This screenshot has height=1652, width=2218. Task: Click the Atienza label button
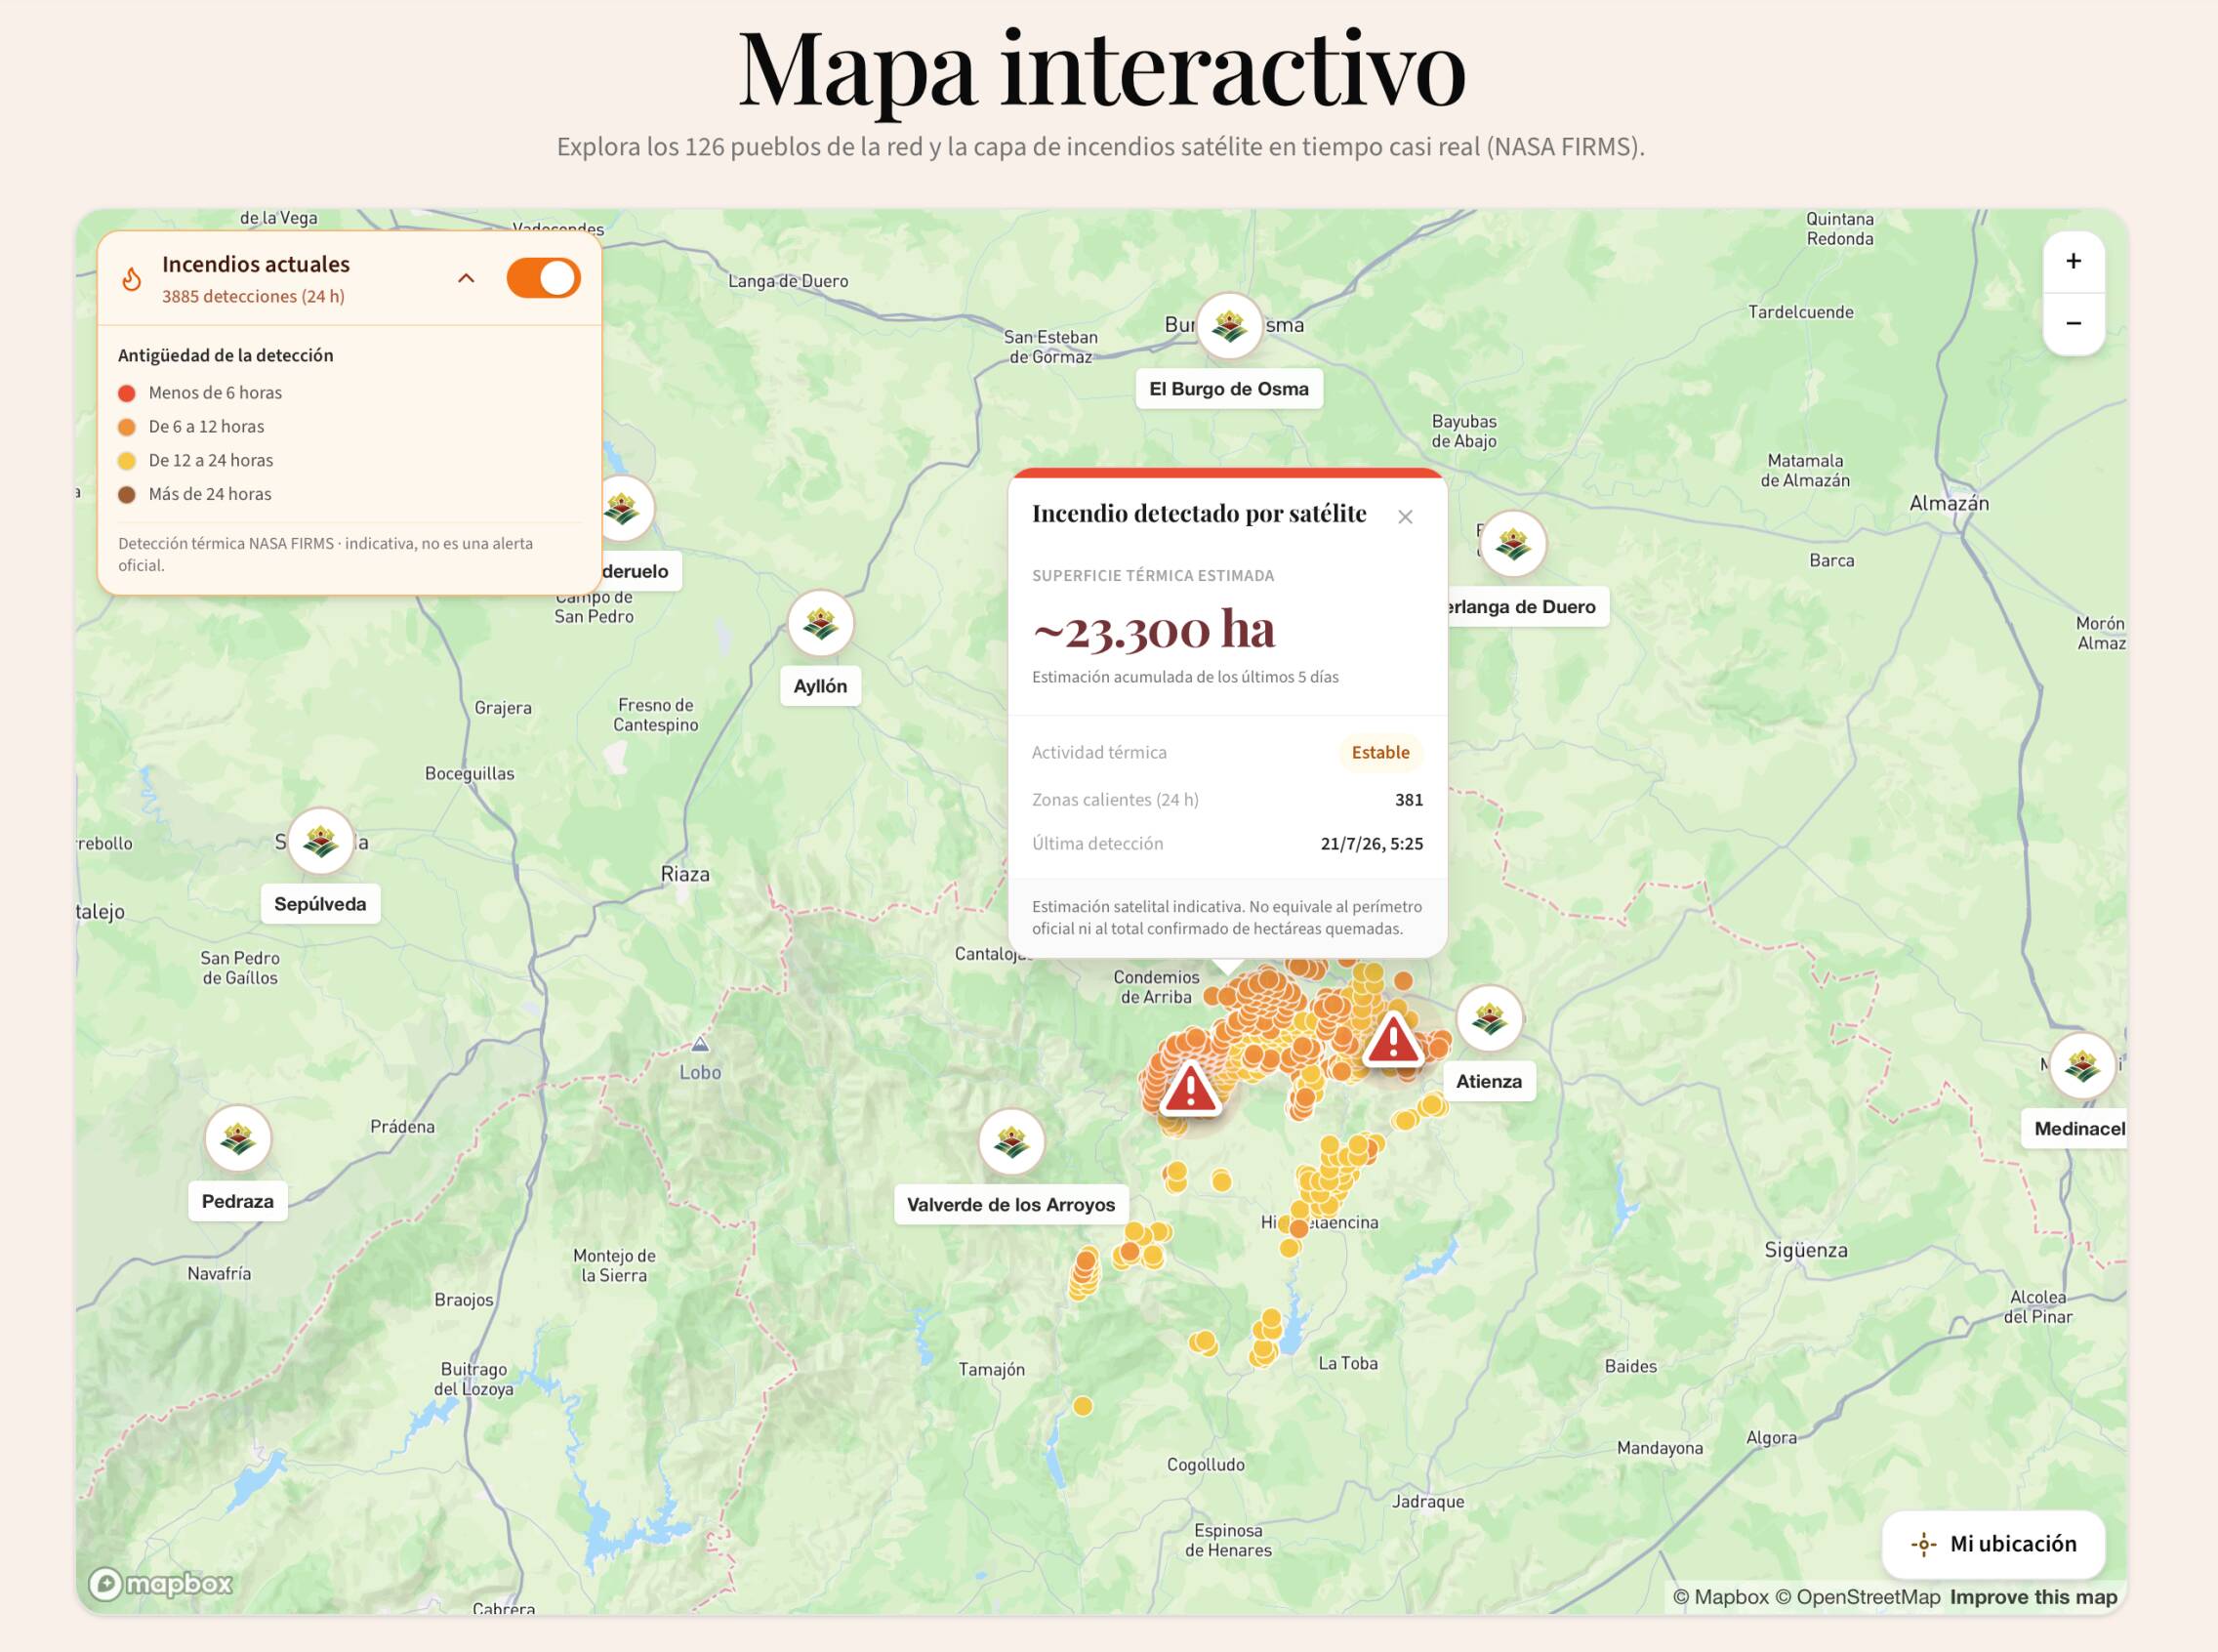point(1489,1081)
